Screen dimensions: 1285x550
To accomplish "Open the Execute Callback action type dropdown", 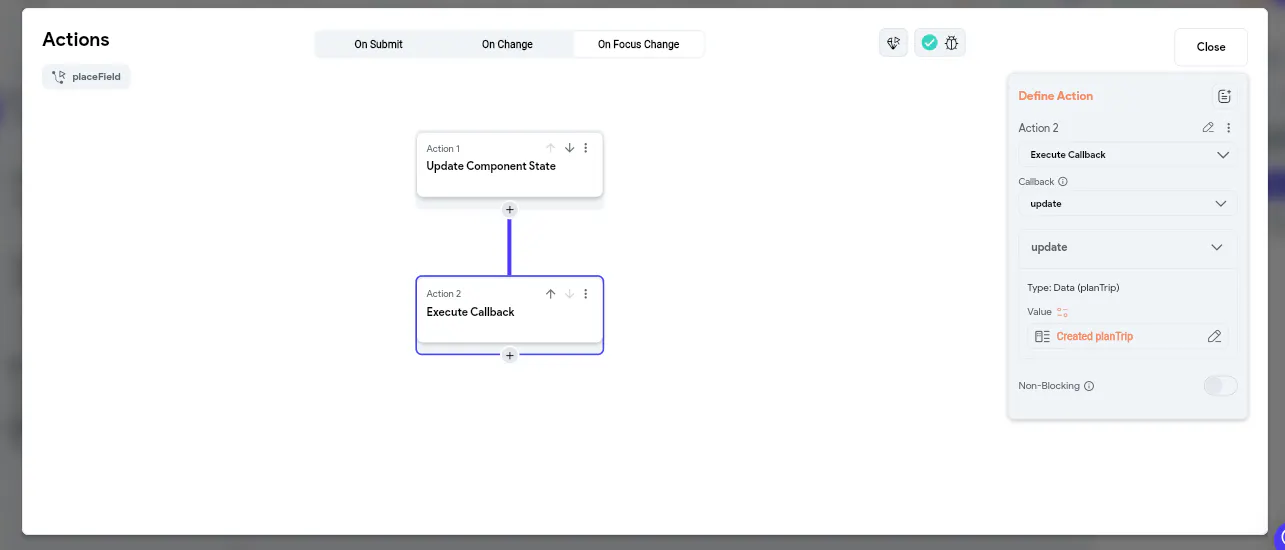I will [1128, 155].
